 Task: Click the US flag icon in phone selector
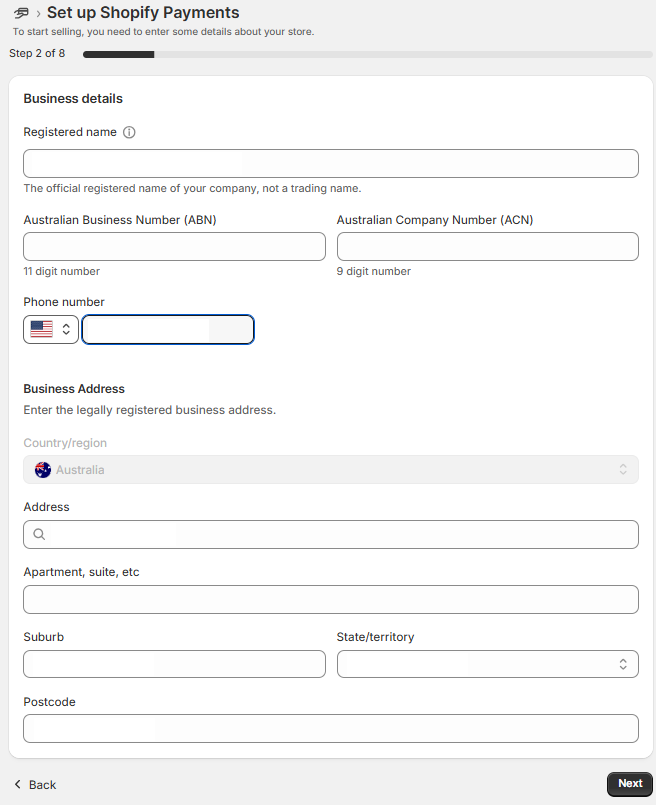(42, 329)
